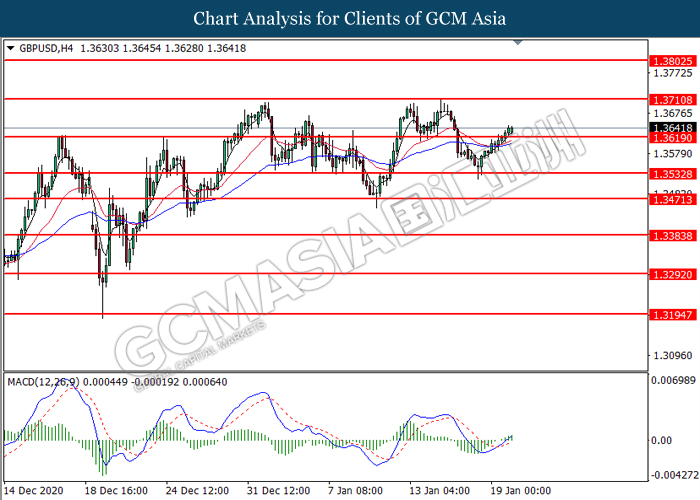Screen dimensions: 700x500
Task: Click the black triangle beside GBPUSD,H4
Action: click(x=11, y=48)
